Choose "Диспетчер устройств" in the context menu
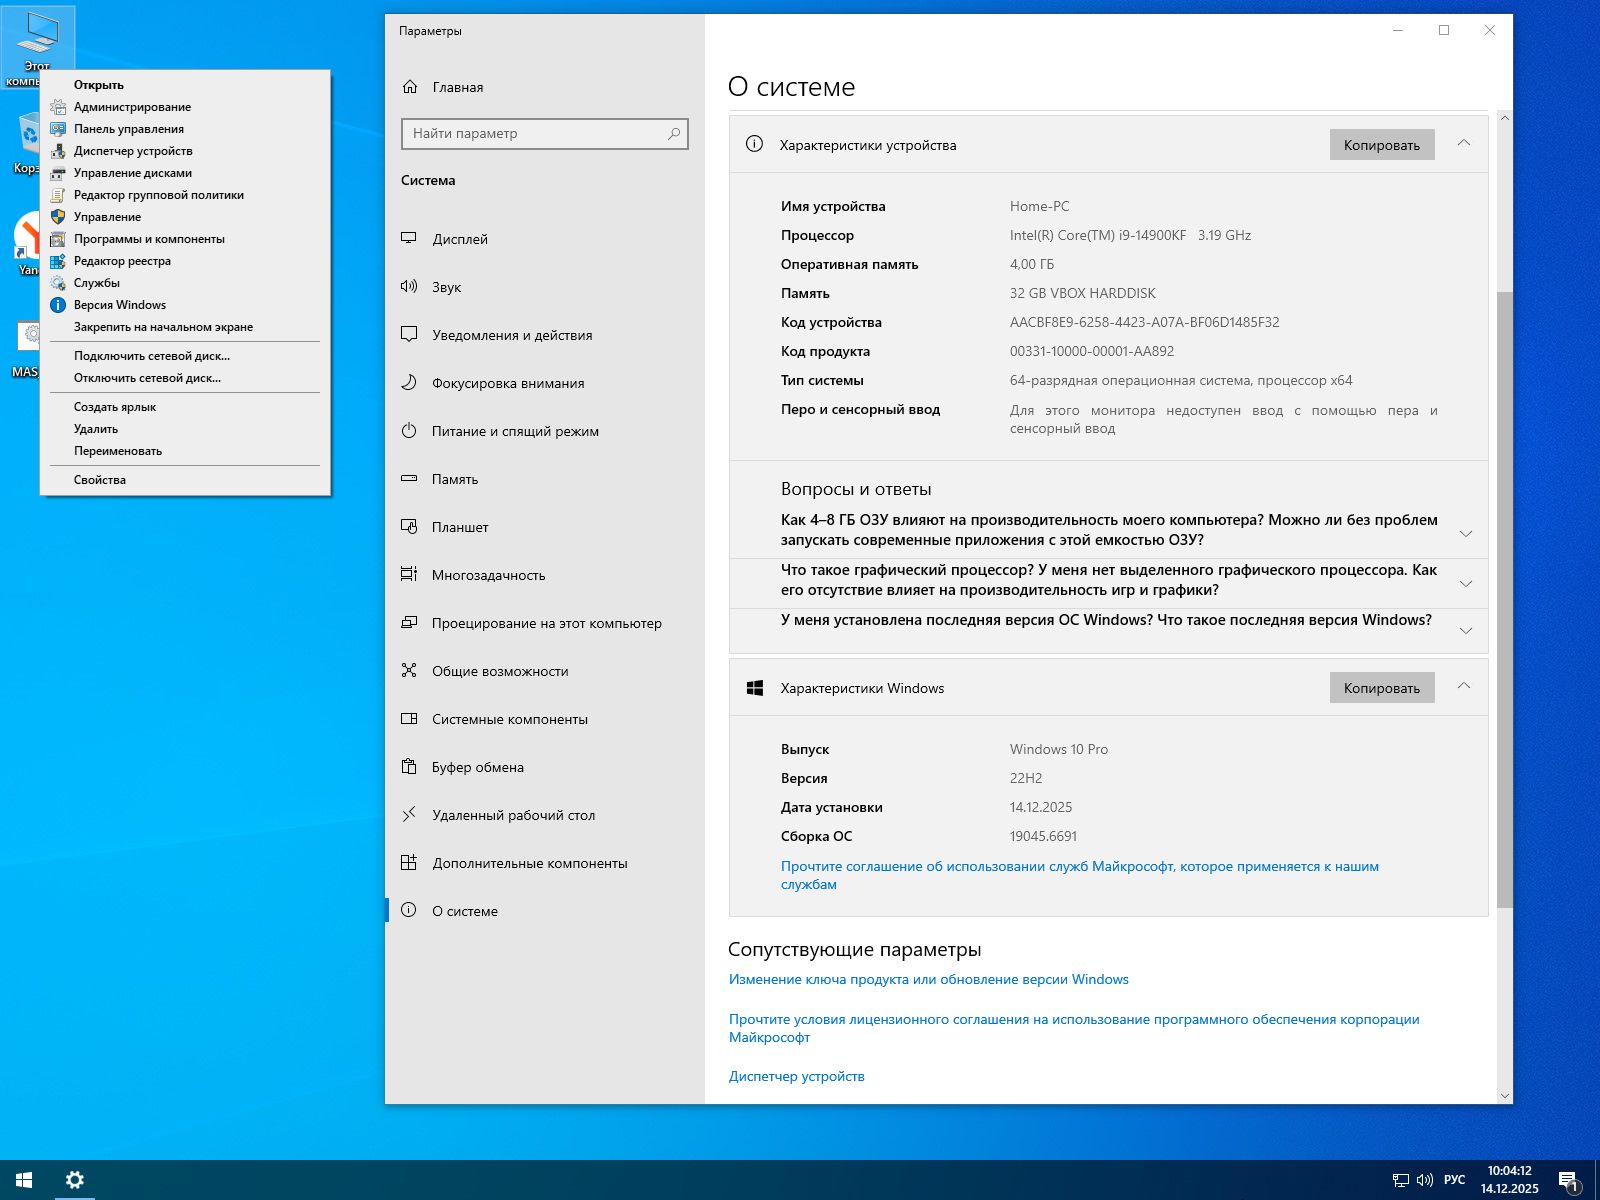This screenshot has height=1200, width=1600. (x=133, y=151)
